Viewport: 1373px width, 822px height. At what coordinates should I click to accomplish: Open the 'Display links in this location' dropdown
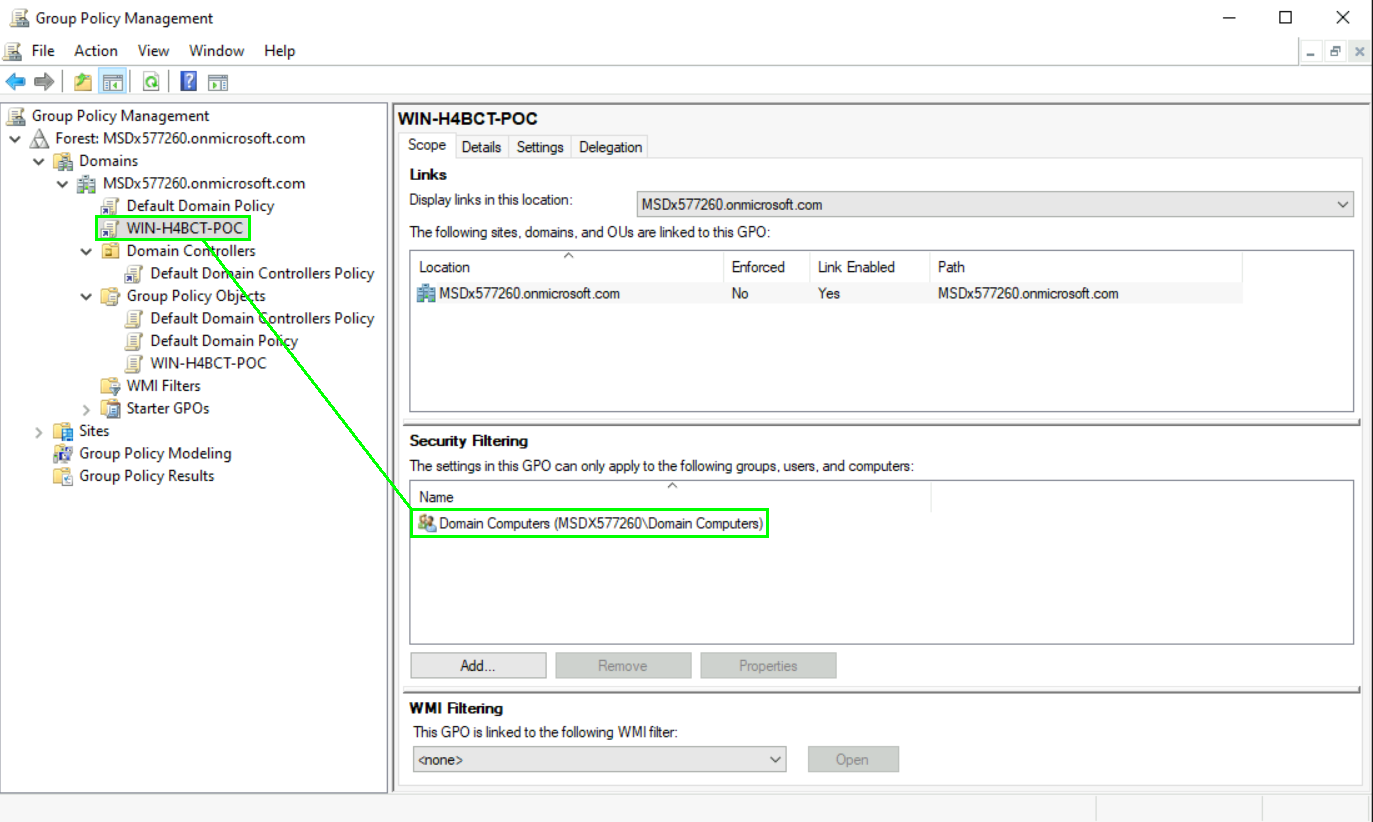click(995, 205)
